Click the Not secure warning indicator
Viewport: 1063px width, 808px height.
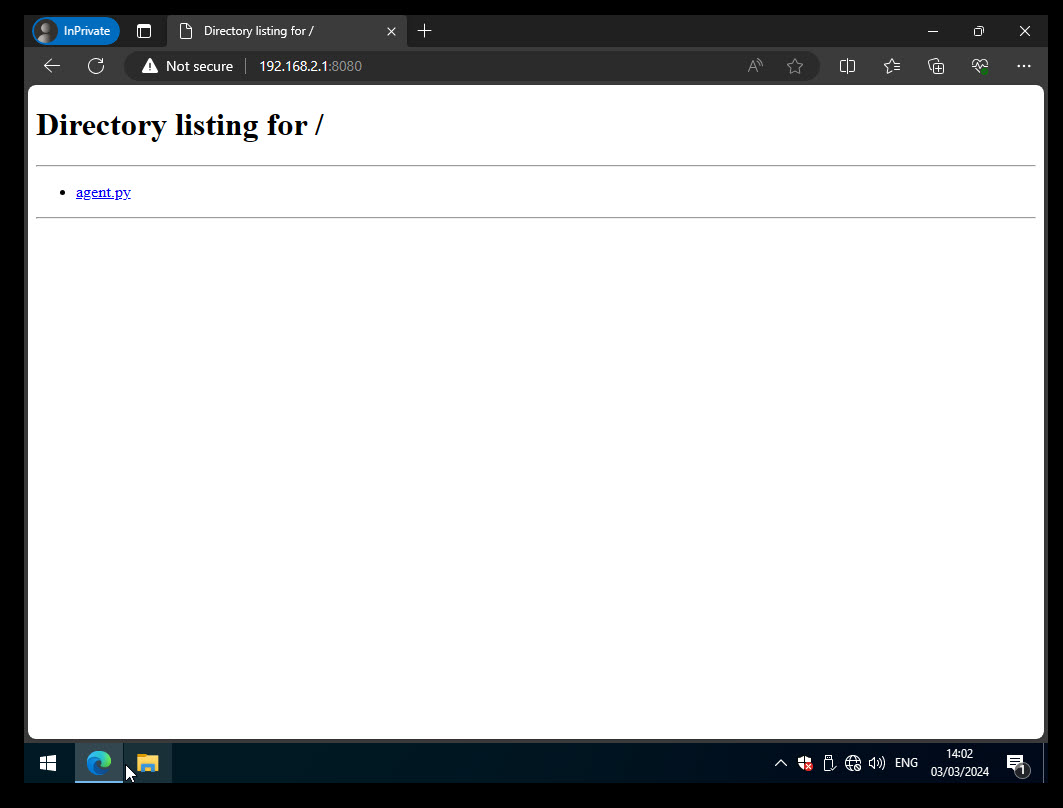187,66
